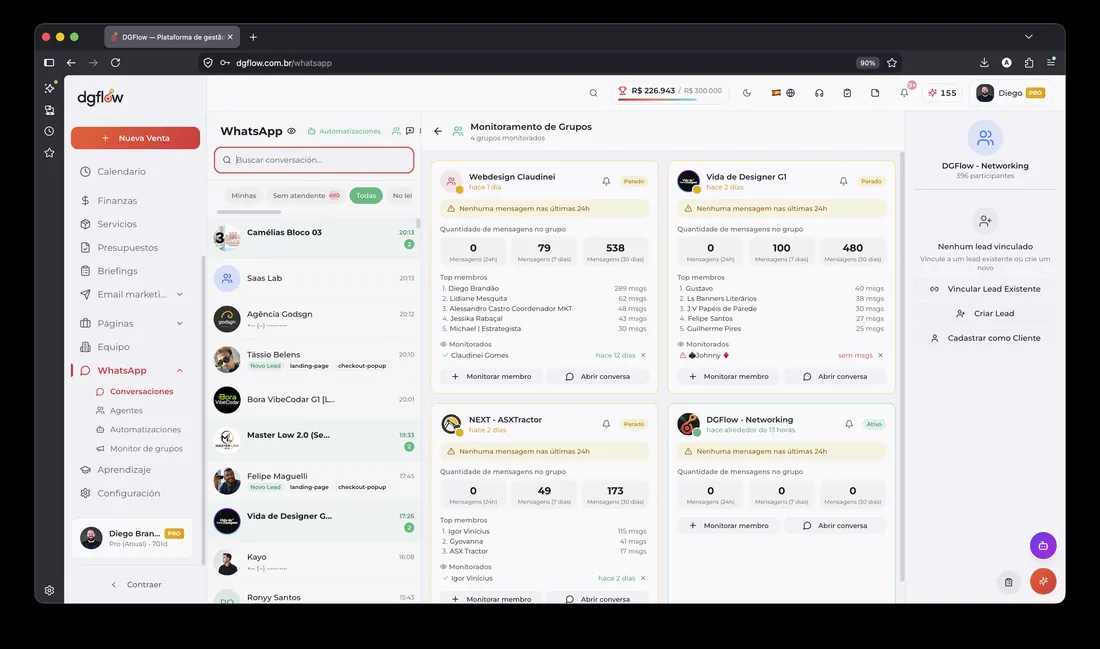Click Cadastrar como Cliente in the right panel
Screen dimensions: 1100x649
(x=985, y=338)
